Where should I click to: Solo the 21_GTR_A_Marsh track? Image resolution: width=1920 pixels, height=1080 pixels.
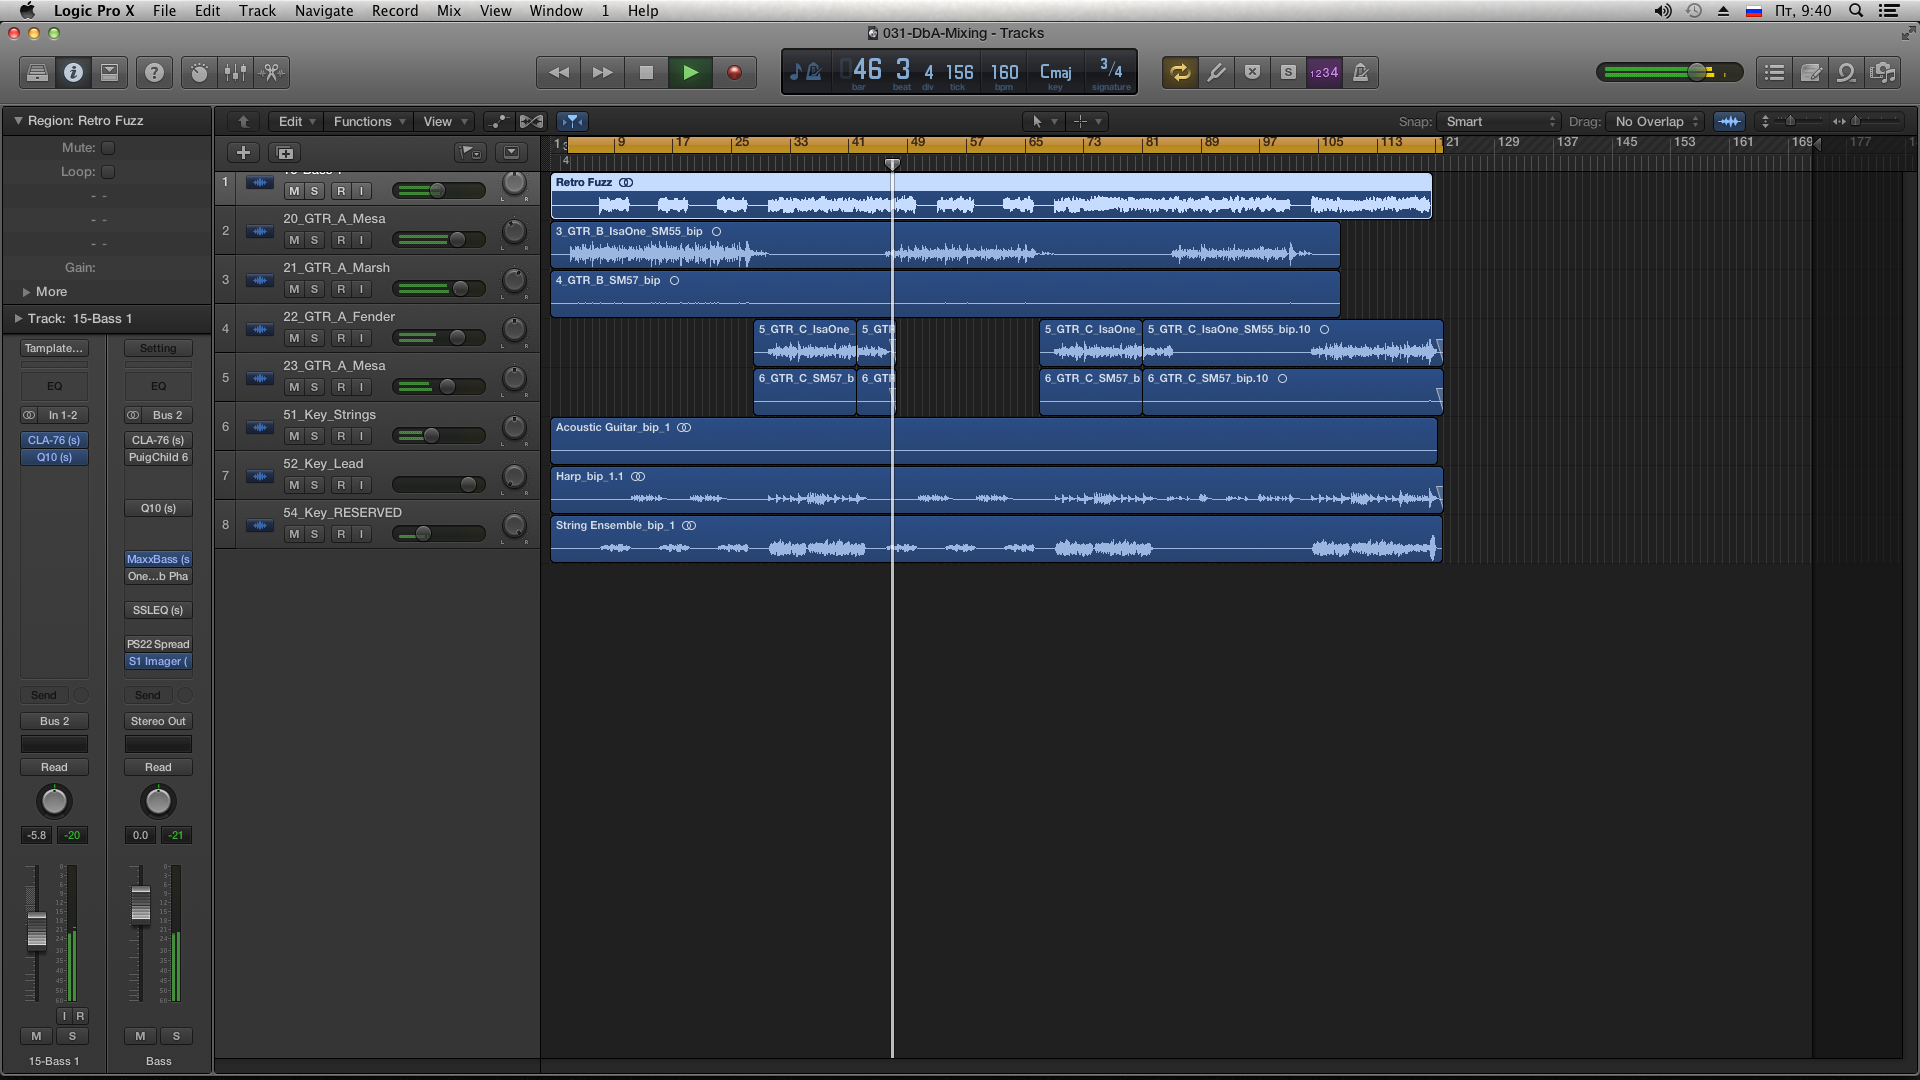coord(314,289)
